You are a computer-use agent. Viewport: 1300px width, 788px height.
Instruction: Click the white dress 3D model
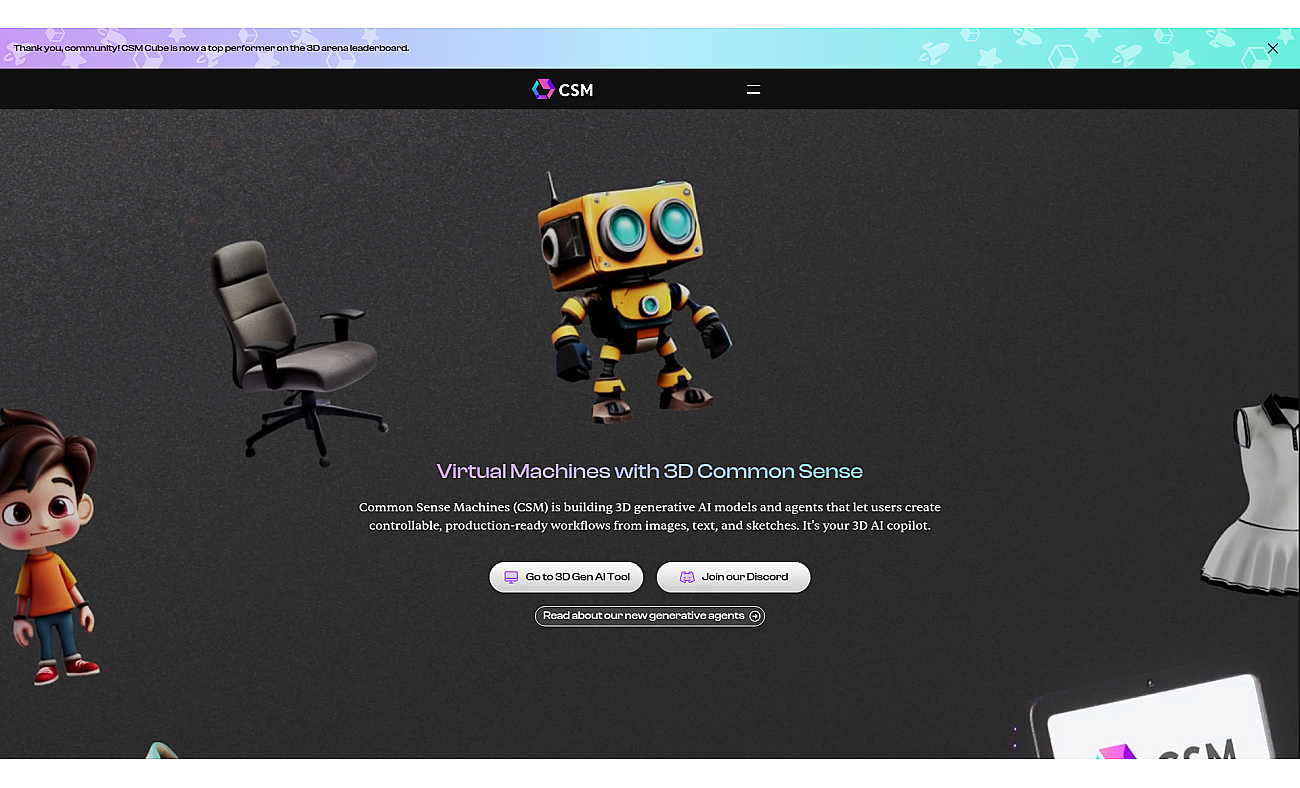pos(1252,495)
